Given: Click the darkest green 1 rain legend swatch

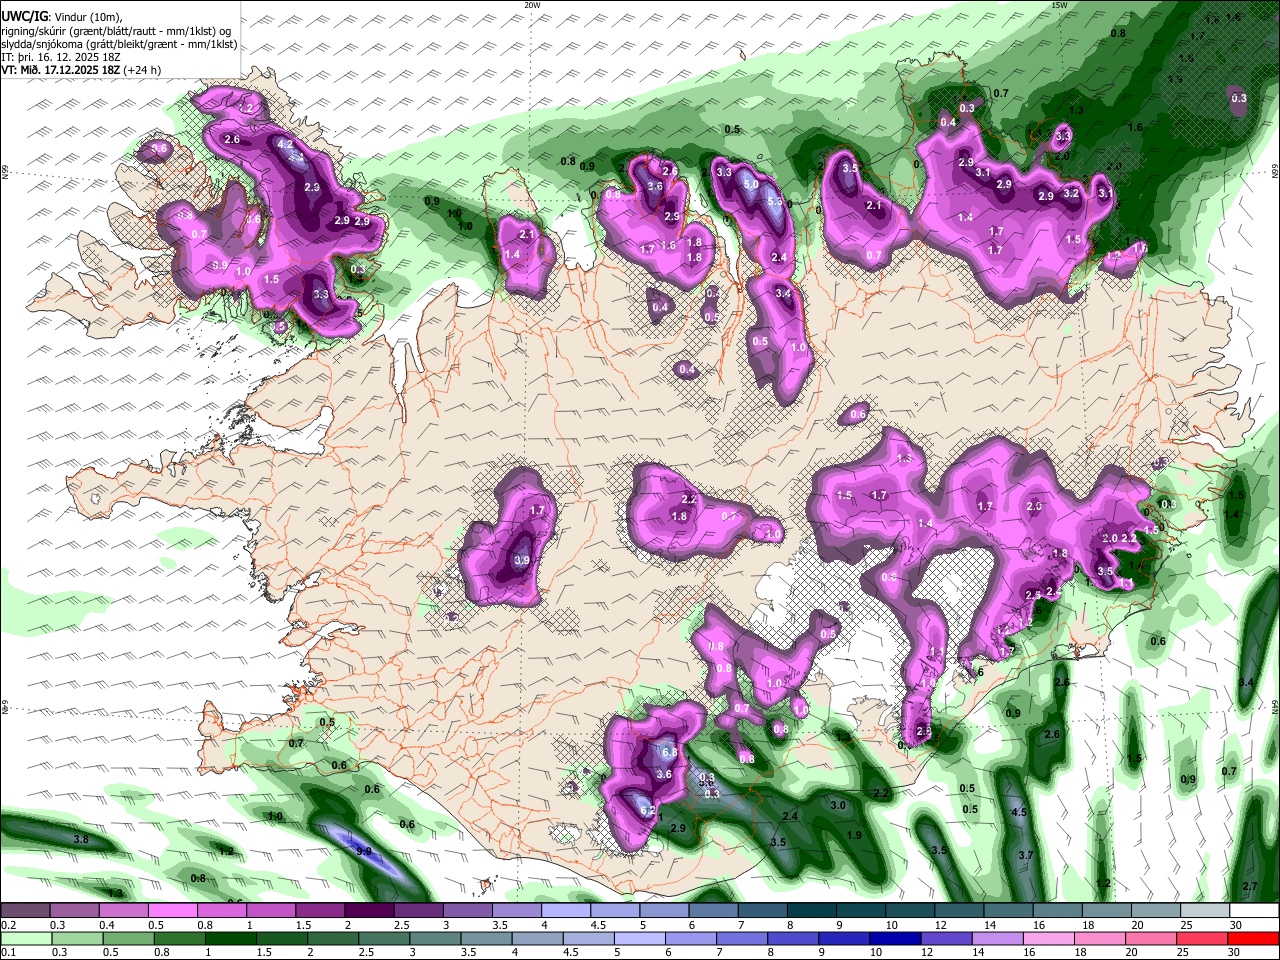Looking at the screenshot, I should point(231,938).
